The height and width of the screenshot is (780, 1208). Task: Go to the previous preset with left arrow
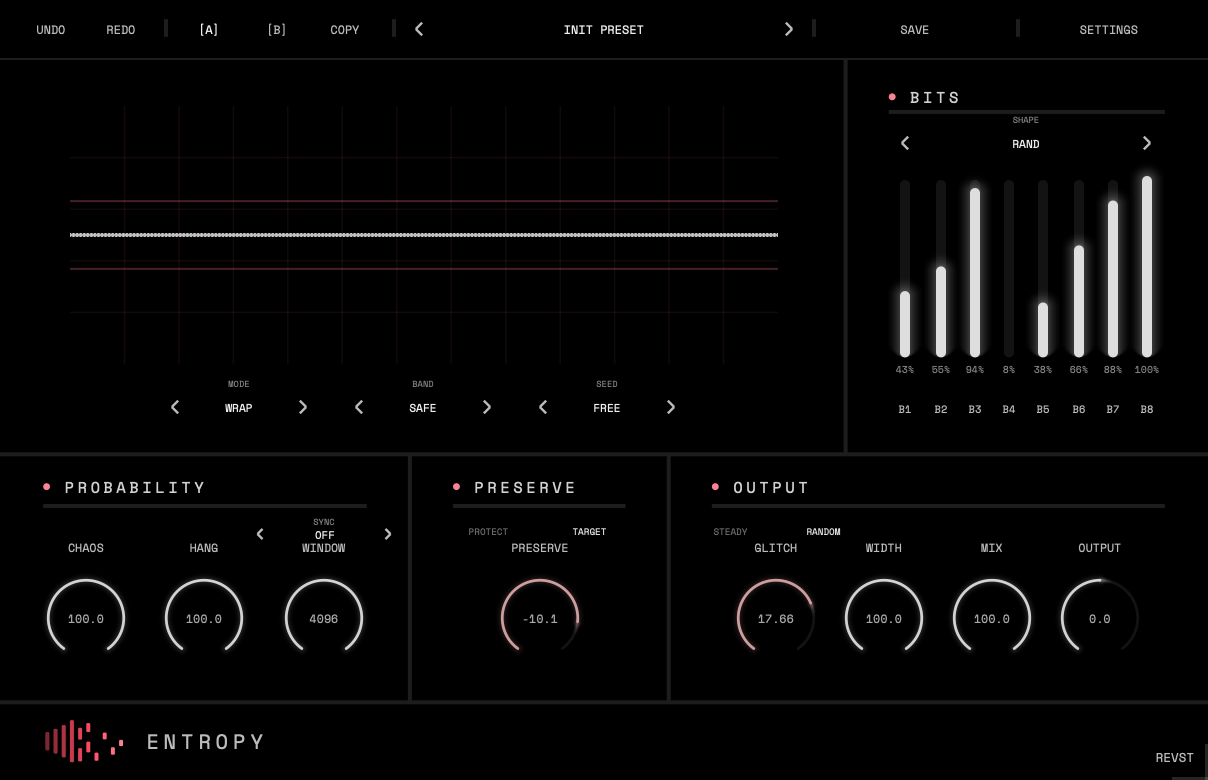click(x=419, y=29)
